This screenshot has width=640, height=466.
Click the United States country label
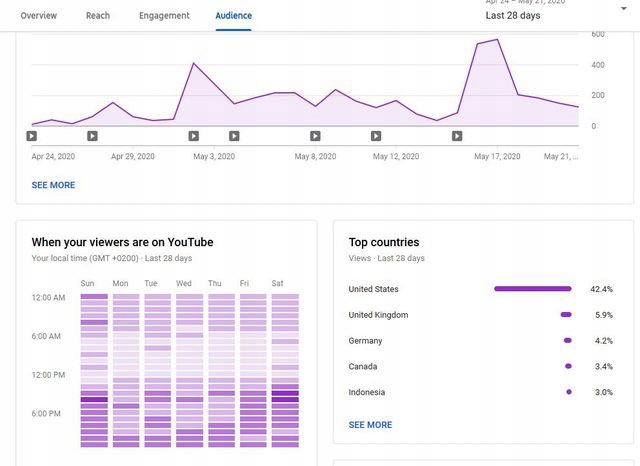(x=373, y=289)
